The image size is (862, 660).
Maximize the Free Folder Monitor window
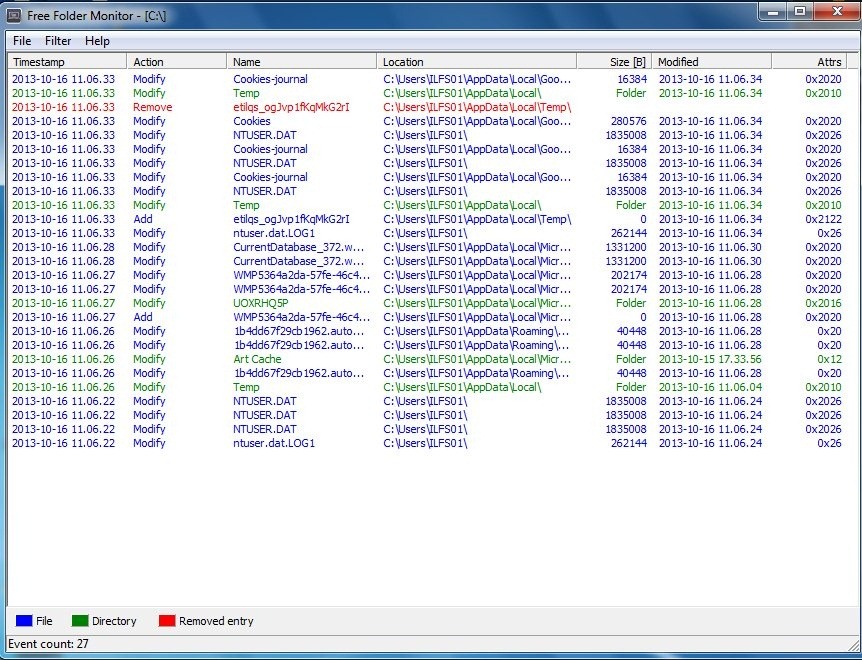pyautogui.click(x=800, y=11)
